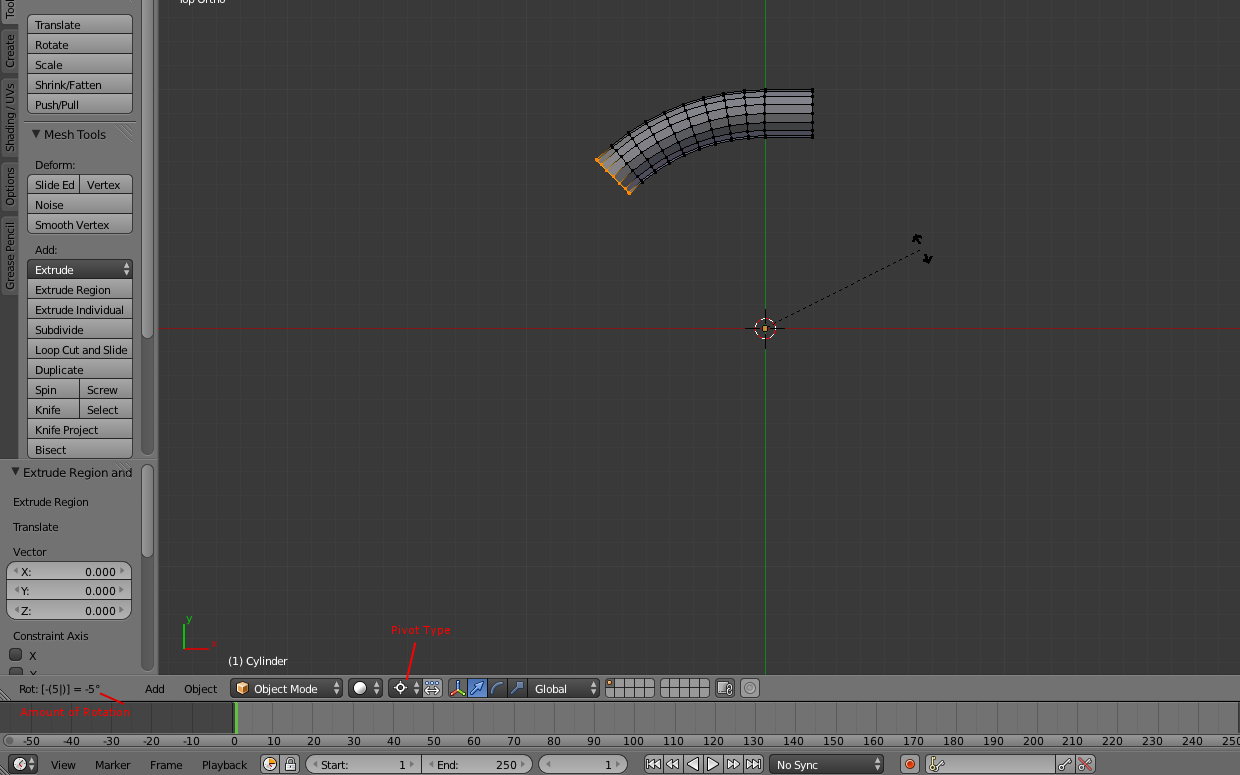Open the pivot point type dropdown
1240x775 pixels.
click(x=405, y=688)
